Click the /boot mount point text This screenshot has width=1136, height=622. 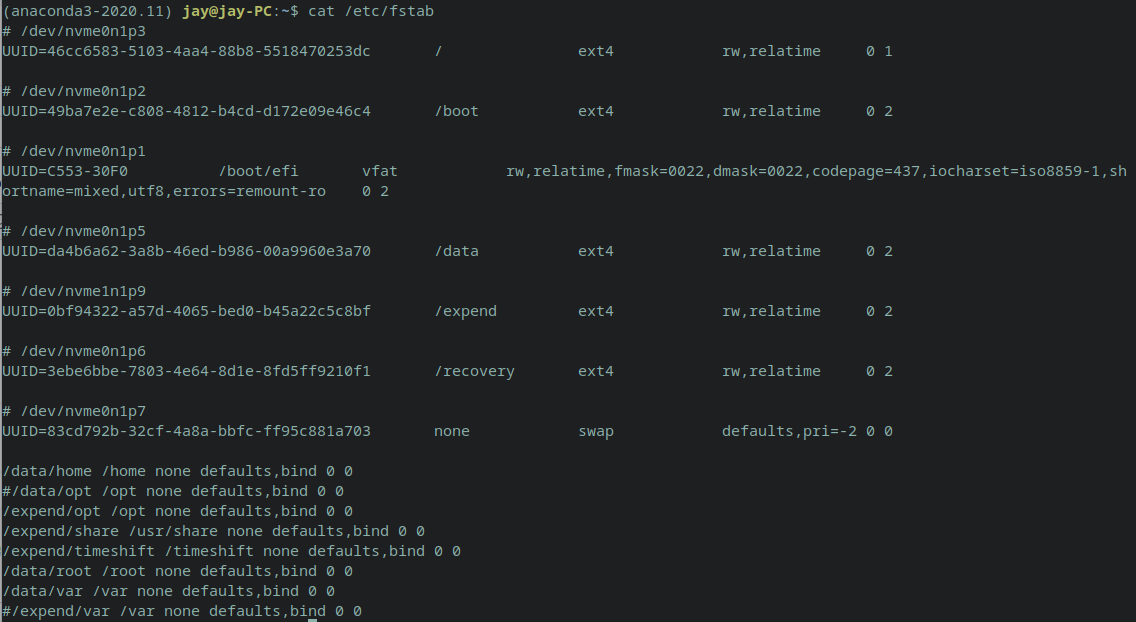coord(456,111)
